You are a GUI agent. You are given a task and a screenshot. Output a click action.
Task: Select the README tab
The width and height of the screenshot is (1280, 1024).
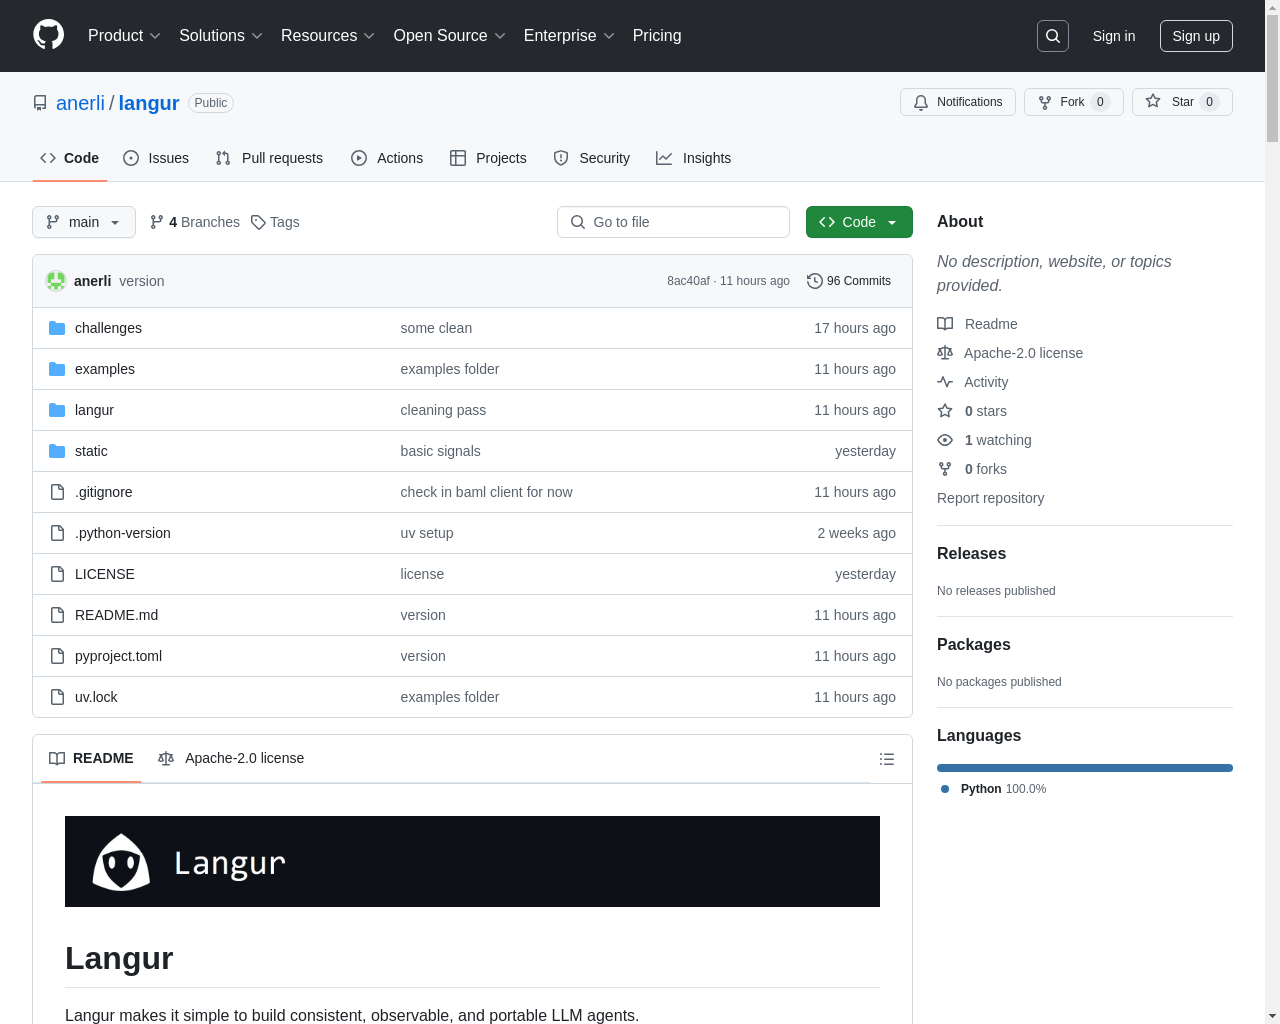click(91, 758)
